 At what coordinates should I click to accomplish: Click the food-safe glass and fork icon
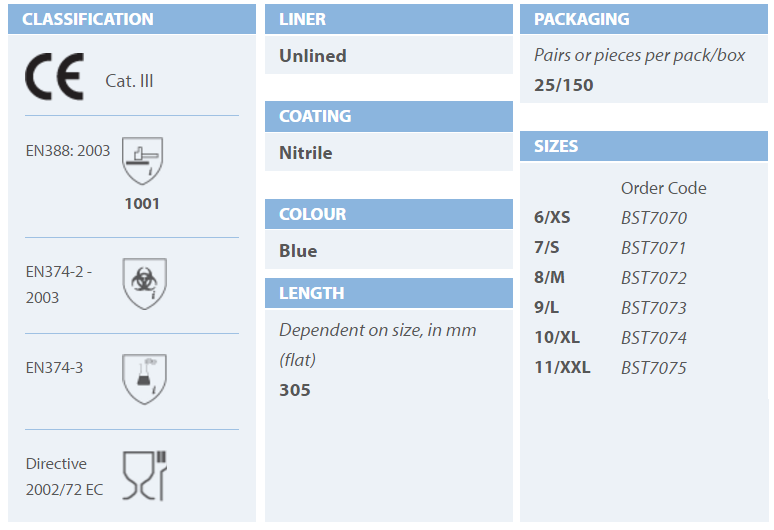pos(145,476)
